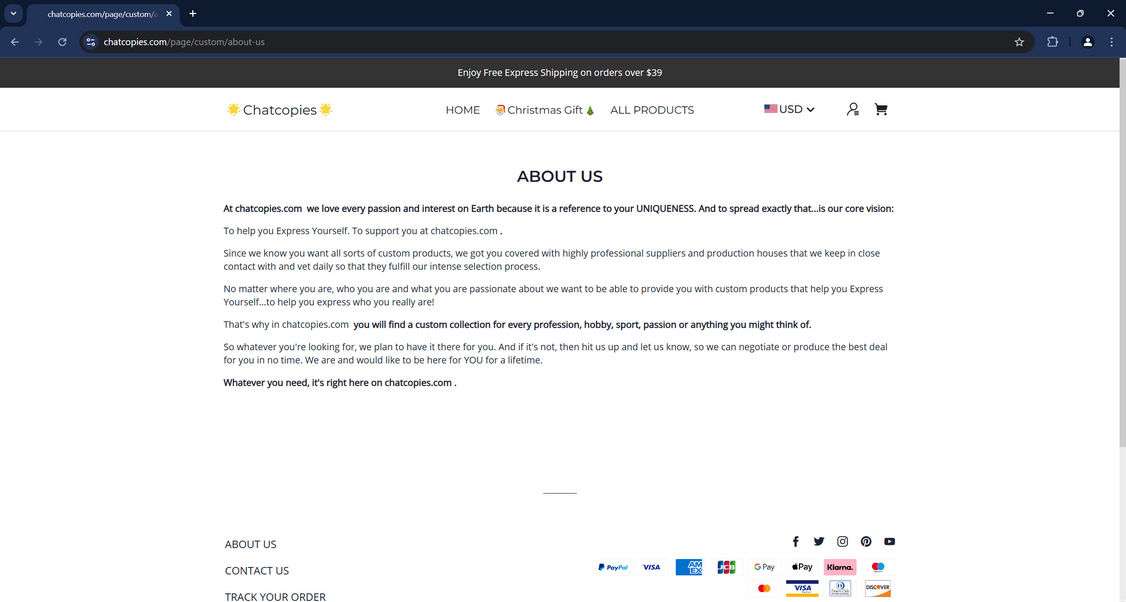Click the 'Whatever you need' closing line

click(x=340, y=383)
